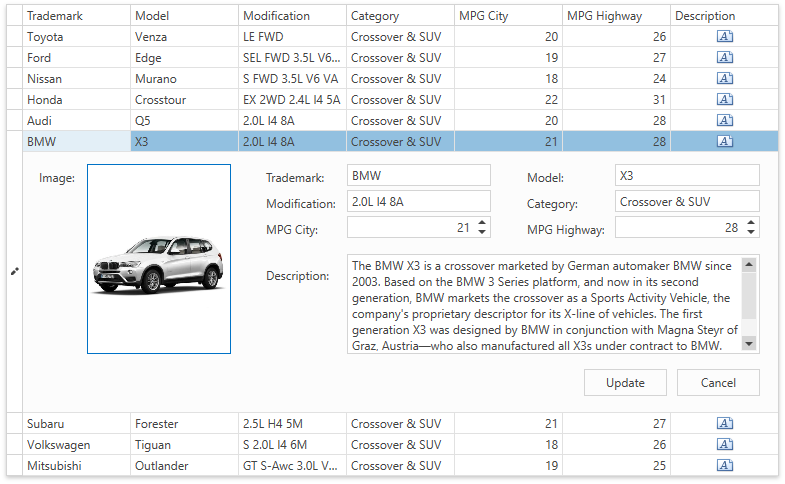
Task: Select the Volkswagen trademark cell
Action: point(77,445)
